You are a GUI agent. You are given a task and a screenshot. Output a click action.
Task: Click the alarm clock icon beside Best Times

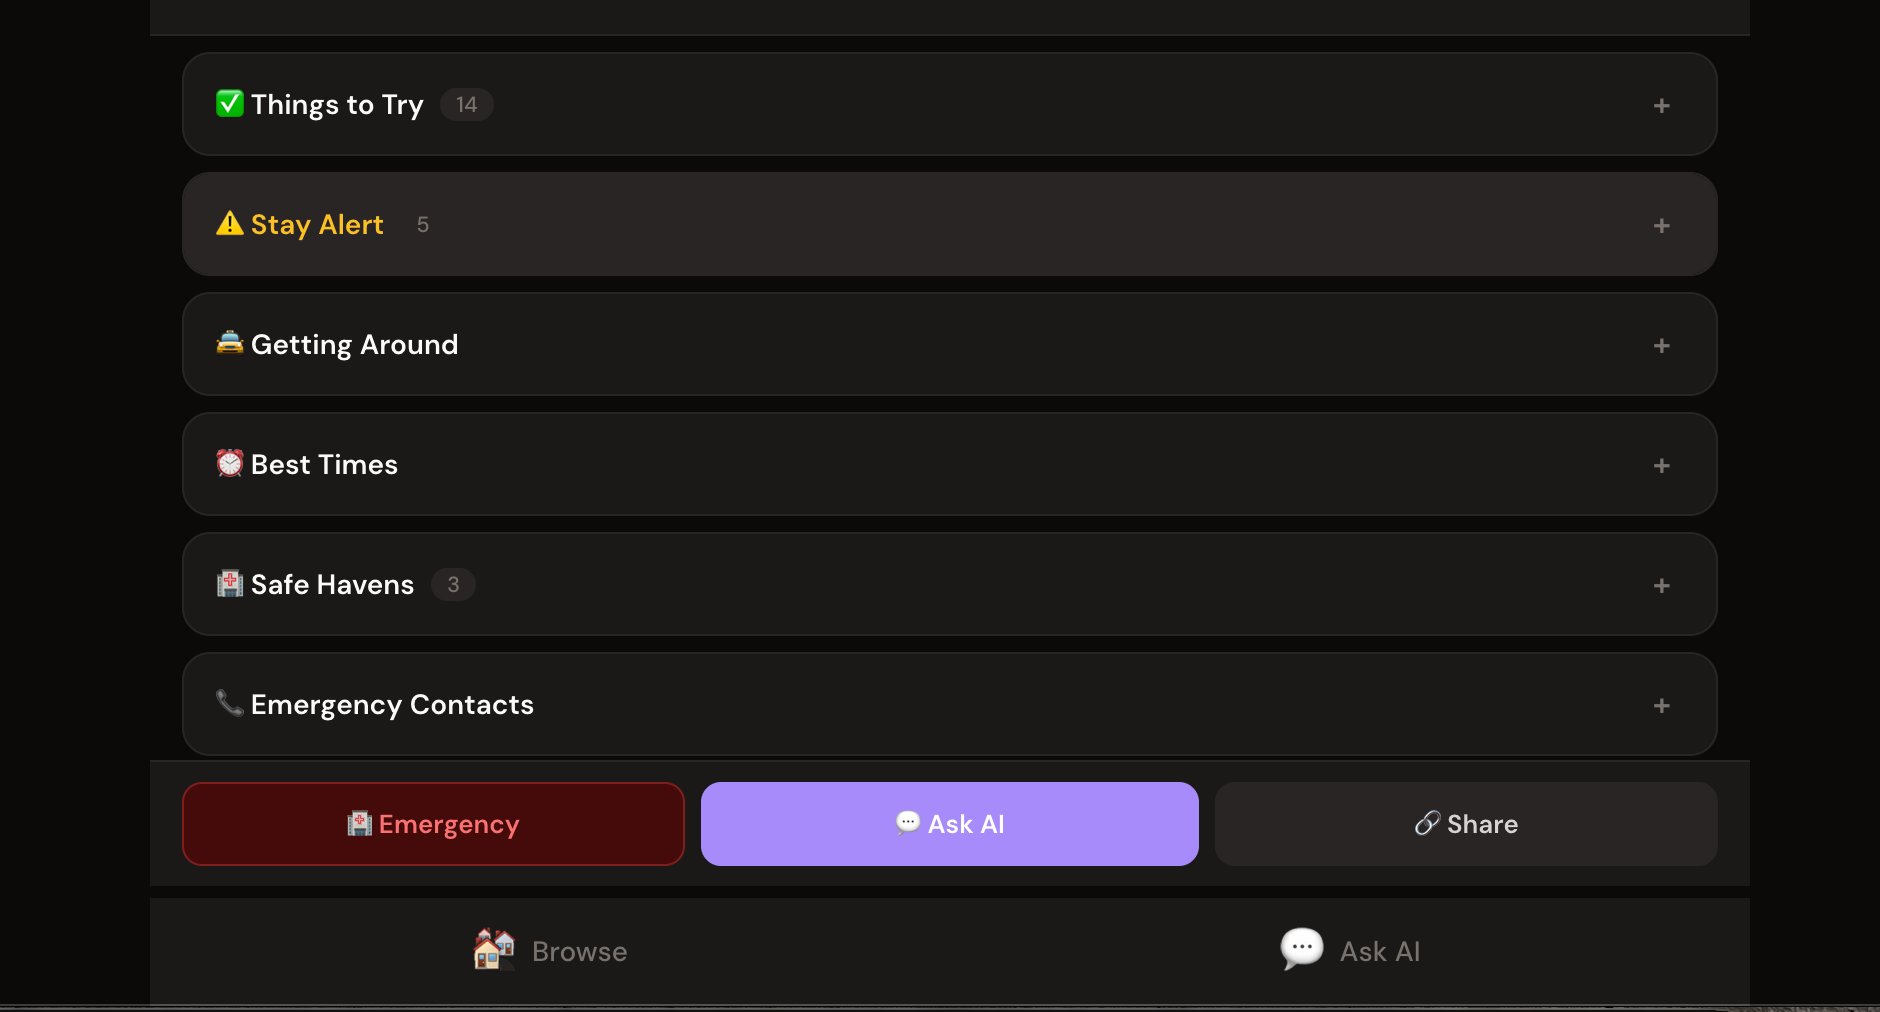(230, 463)
